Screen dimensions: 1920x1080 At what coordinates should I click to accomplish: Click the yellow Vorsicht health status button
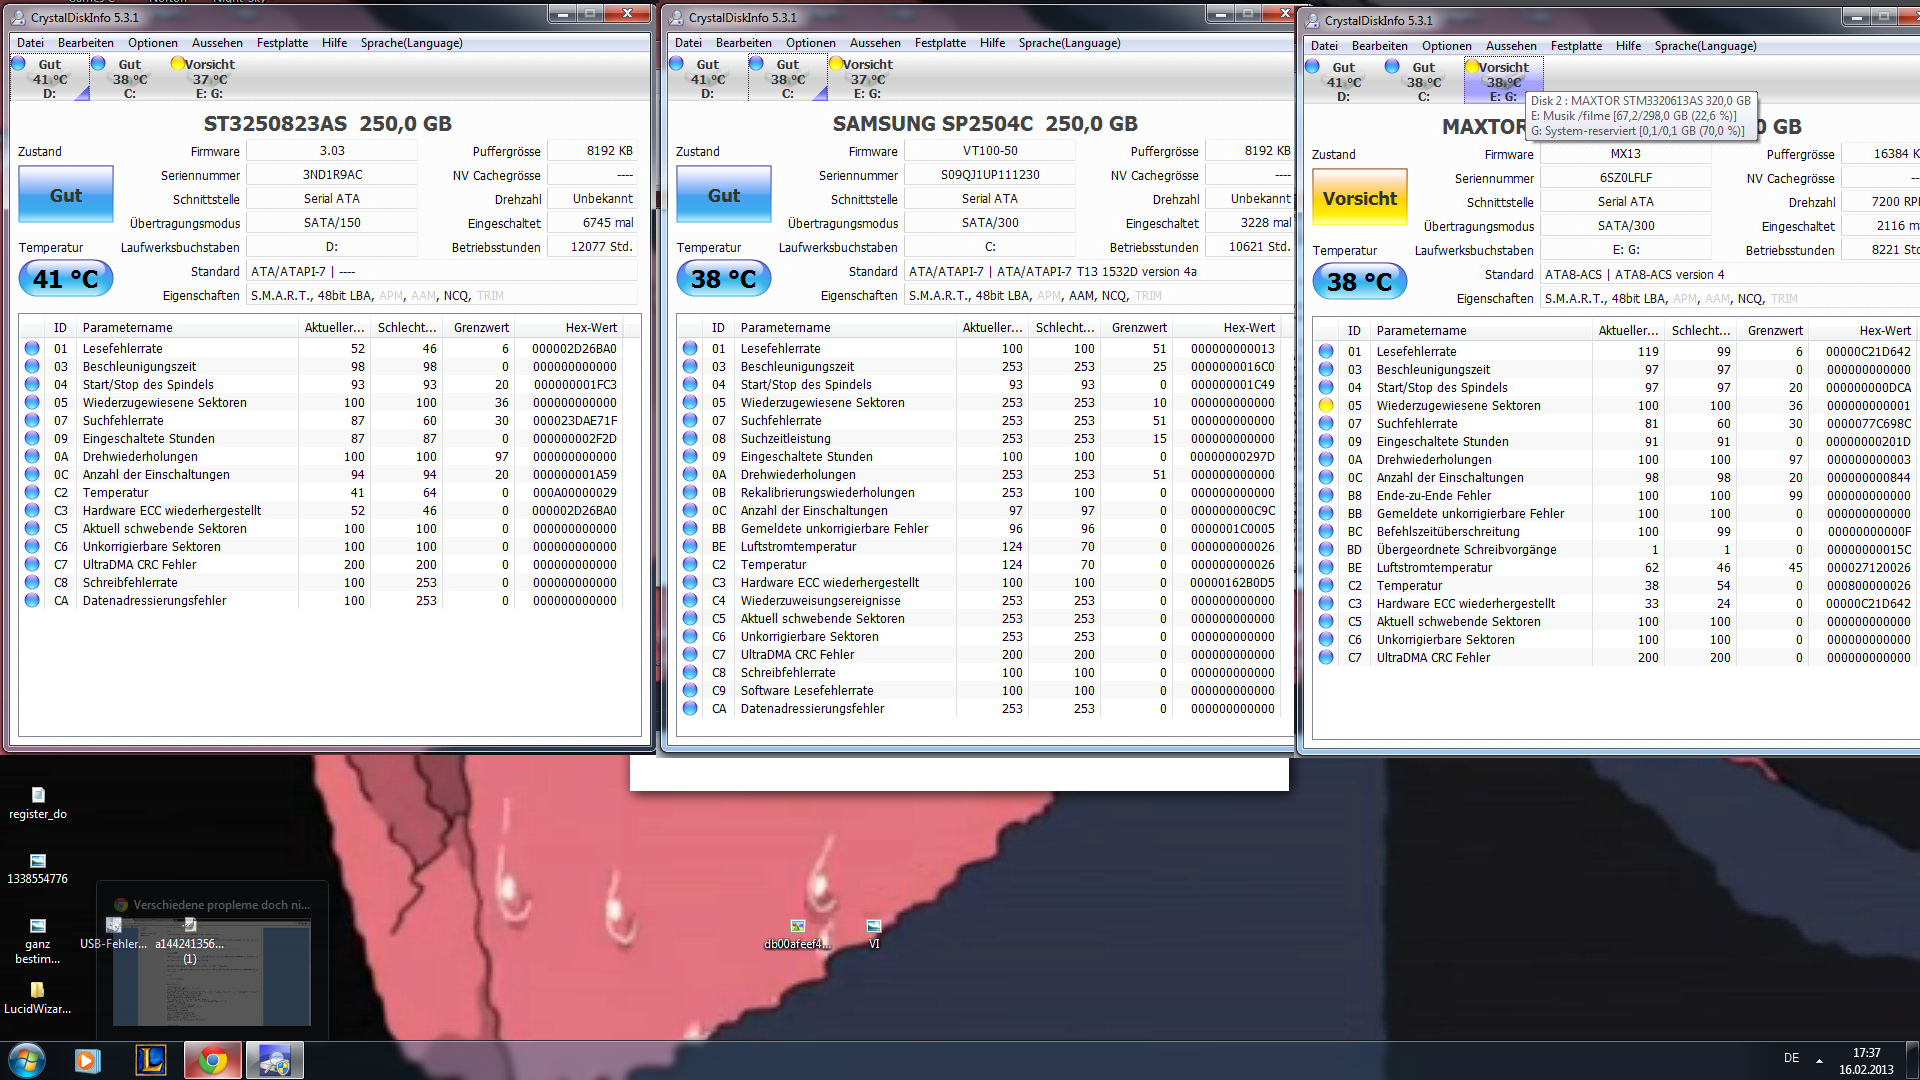click(x=1359, y=198)
